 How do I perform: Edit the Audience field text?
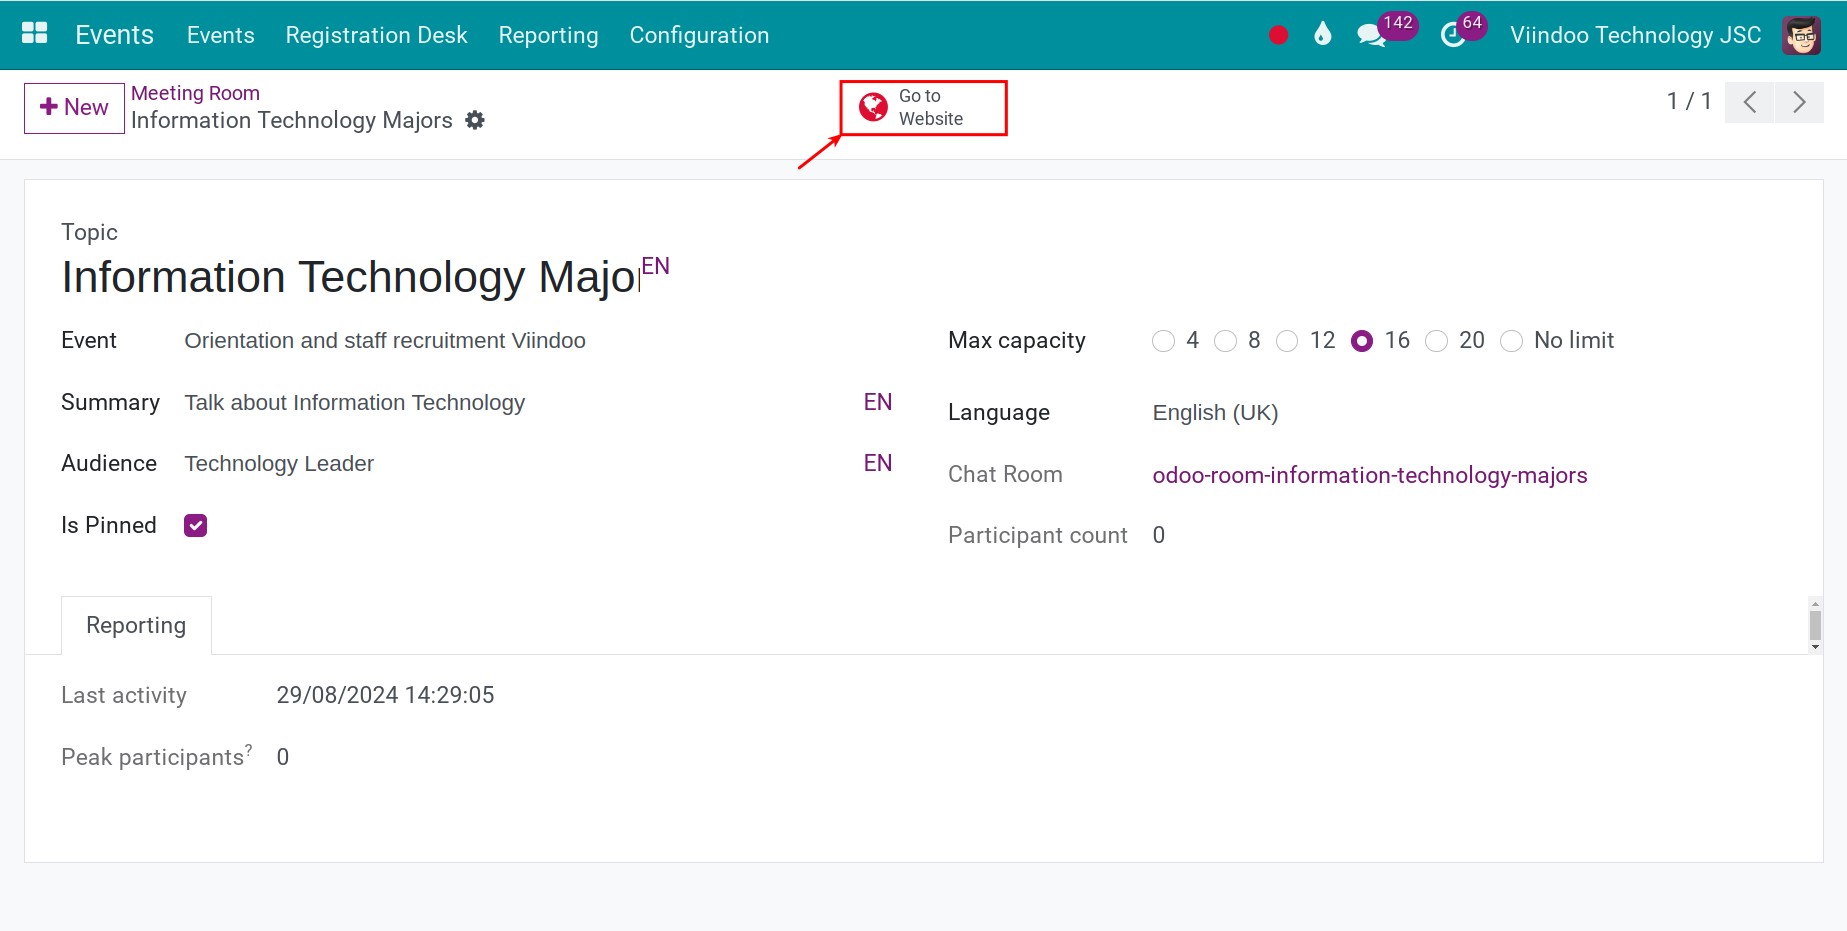click(x=520, y=463)
